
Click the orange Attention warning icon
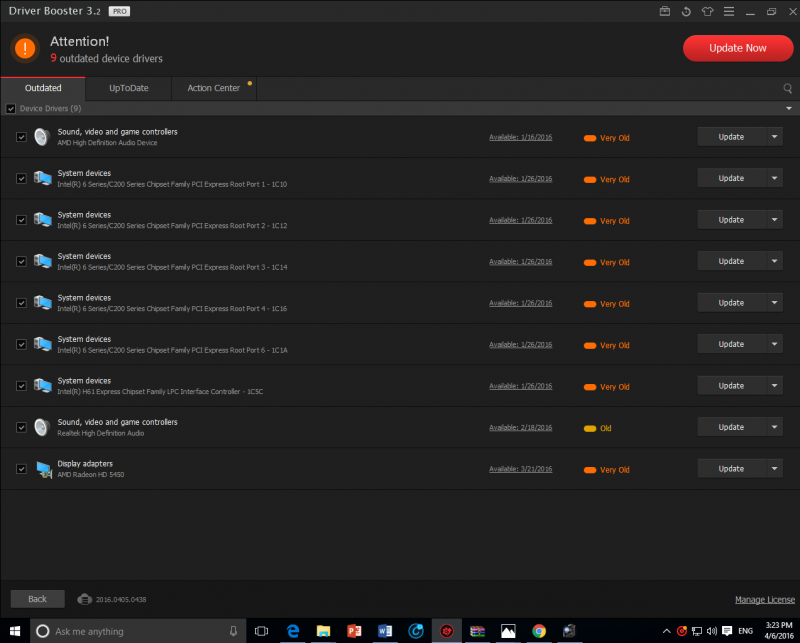[25, 48]
